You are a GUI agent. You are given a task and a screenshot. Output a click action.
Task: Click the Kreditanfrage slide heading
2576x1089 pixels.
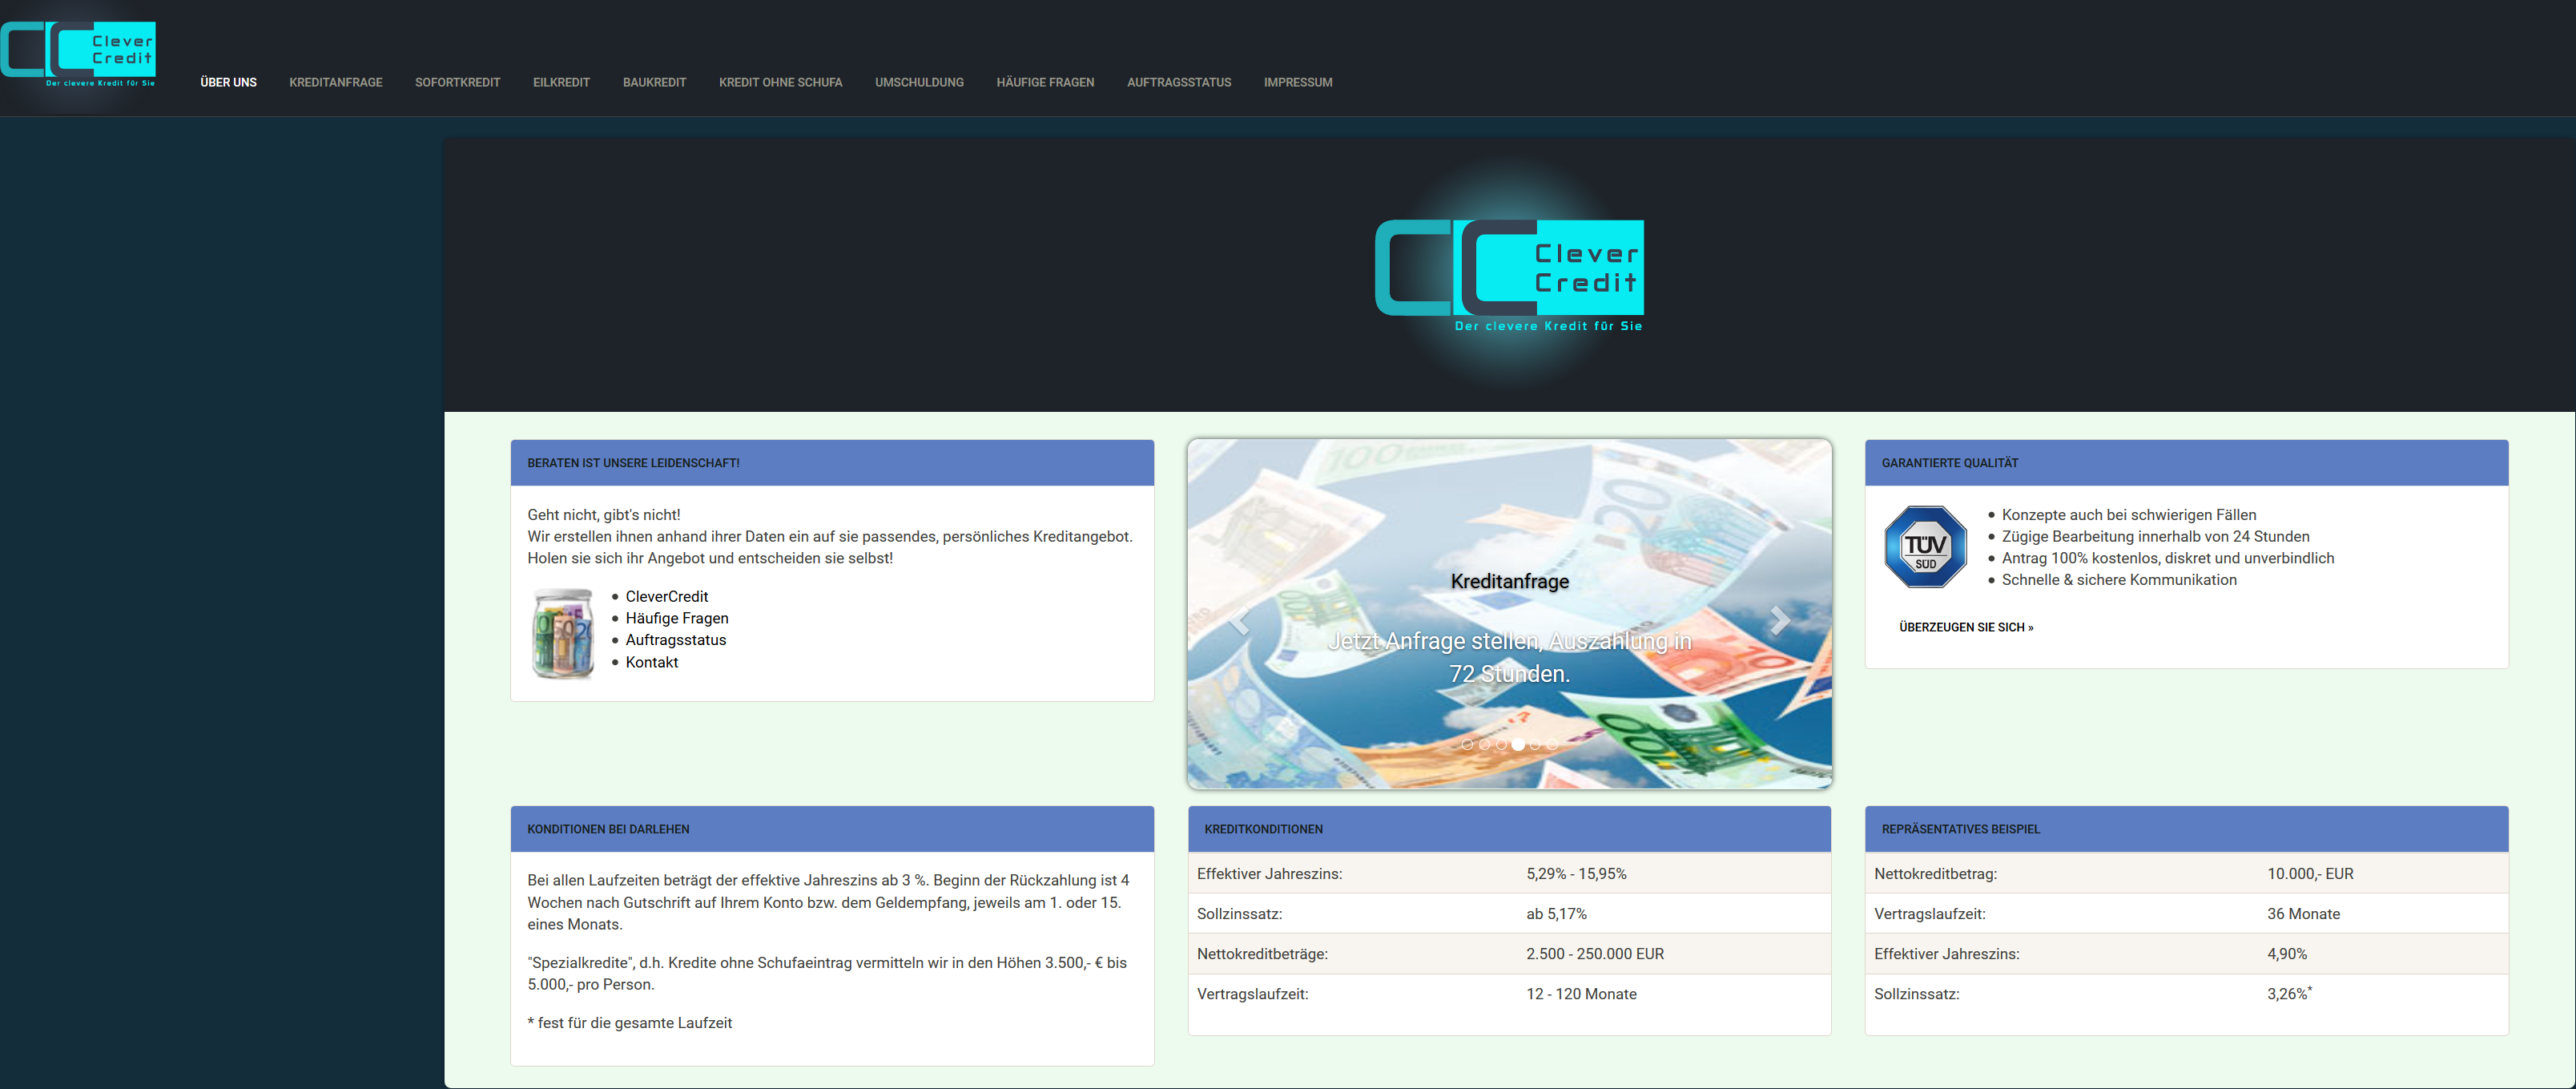point(1509,581)
